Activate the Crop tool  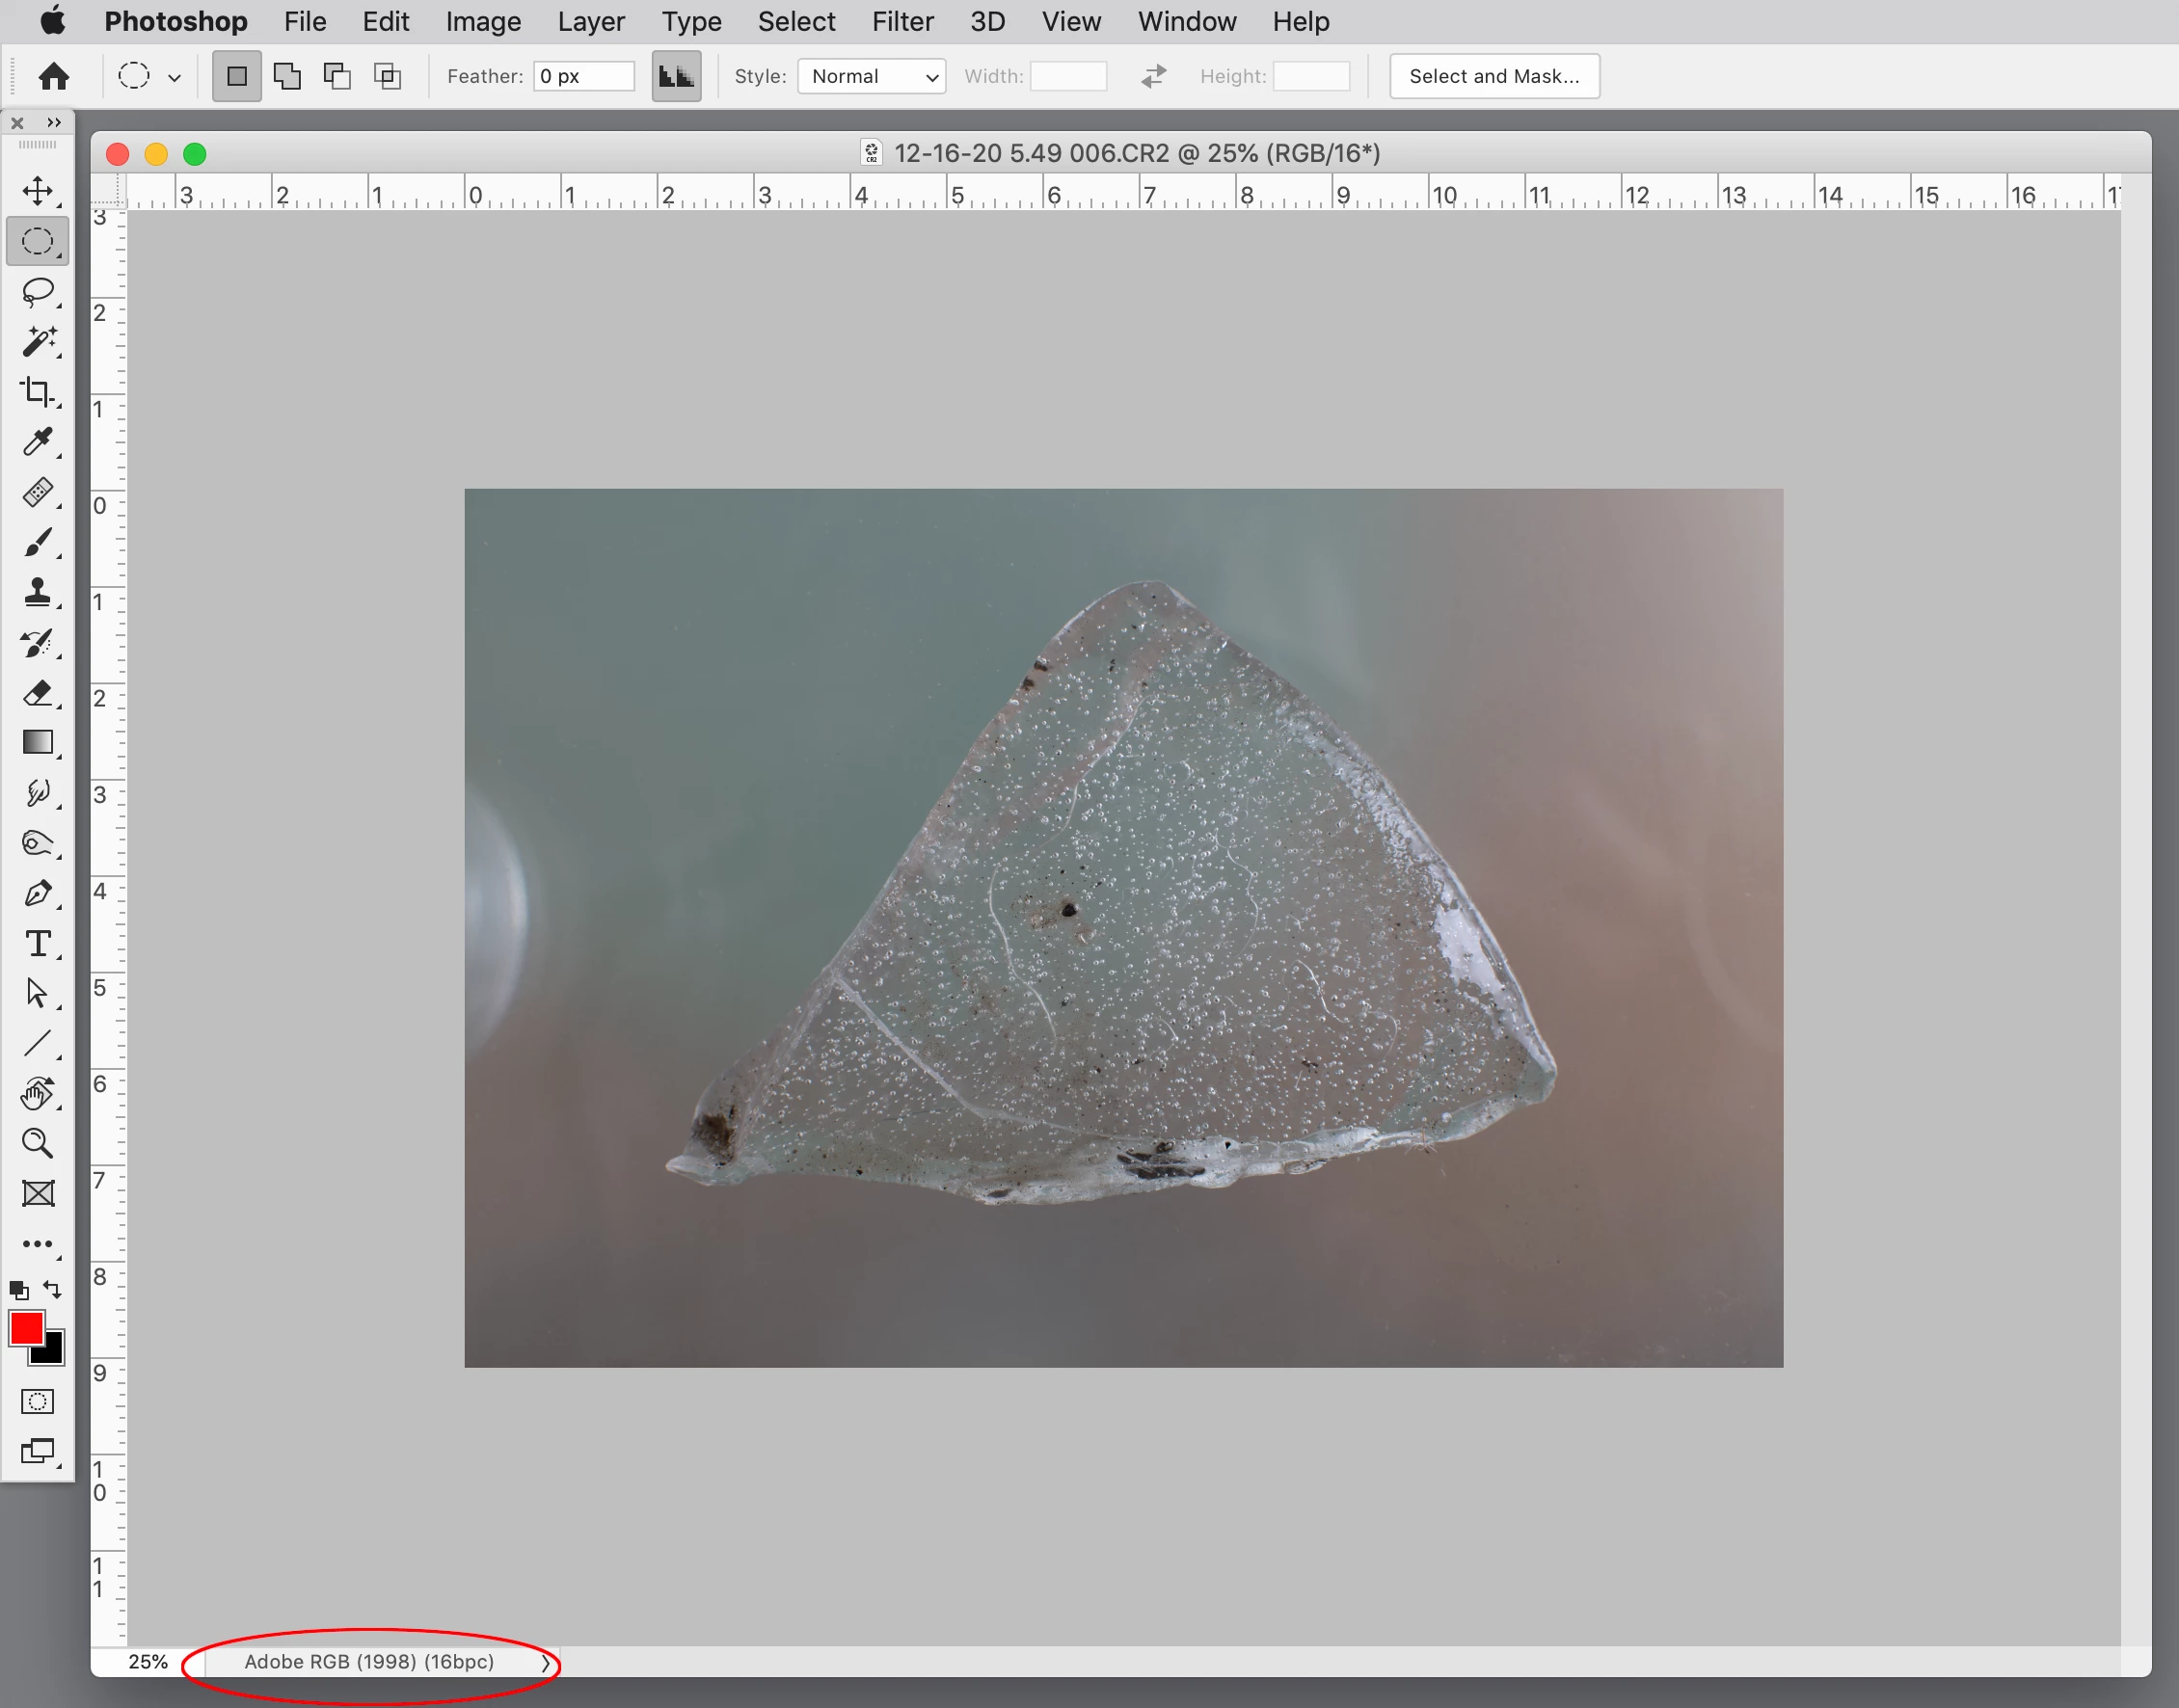[38, 391]
